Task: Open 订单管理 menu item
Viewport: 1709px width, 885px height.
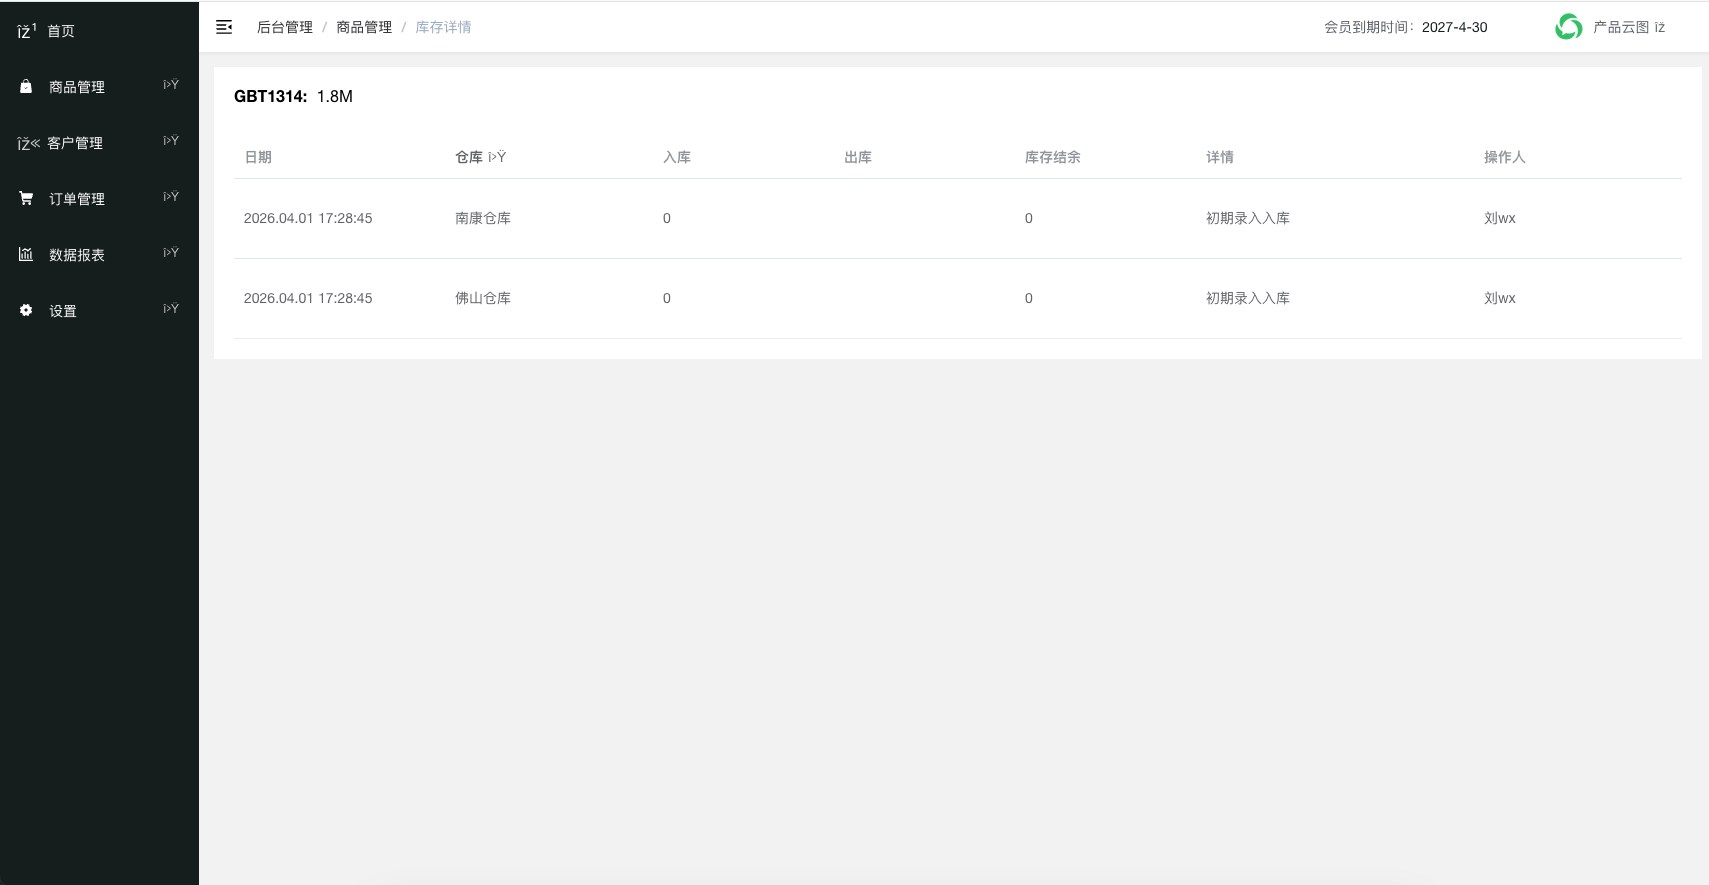Action: (77, 199)
